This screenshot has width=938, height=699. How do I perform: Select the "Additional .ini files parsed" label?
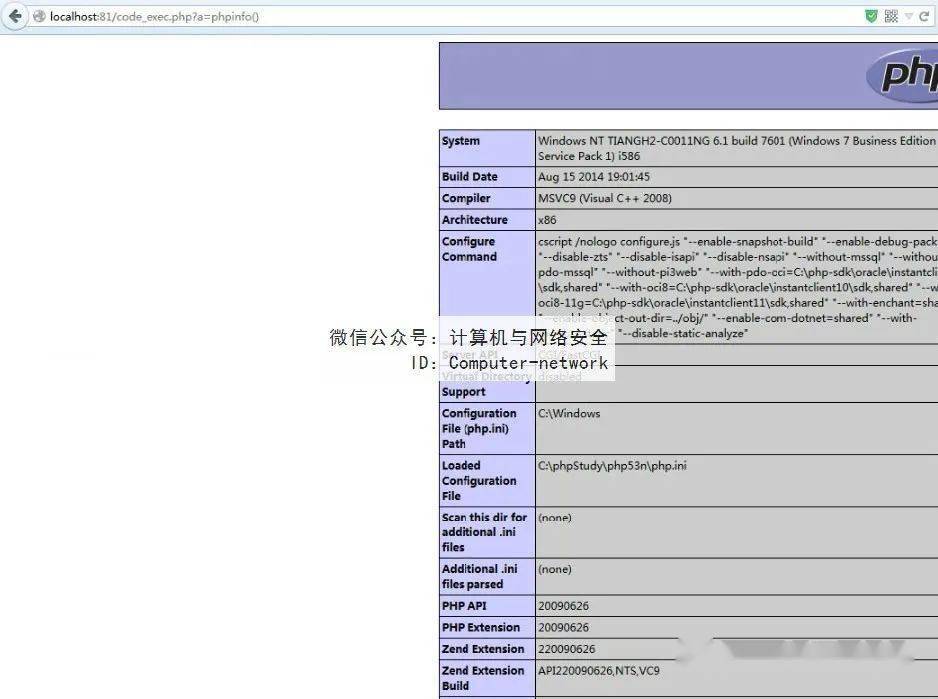coord(479,576)
